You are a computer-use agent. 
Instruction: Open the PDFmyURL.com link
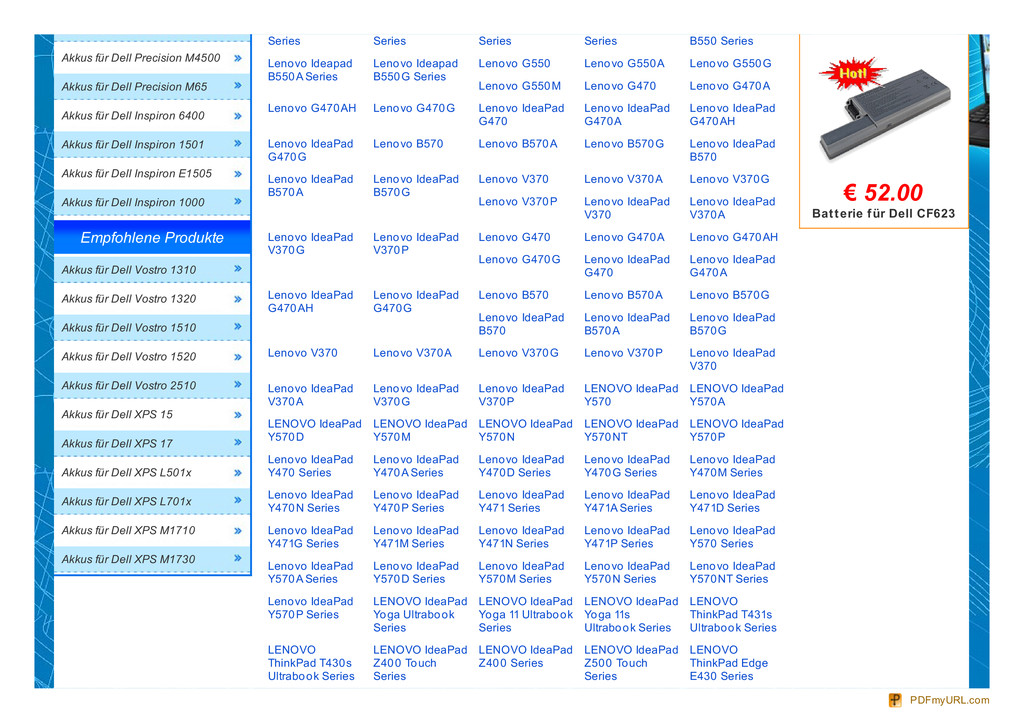pos(949,700)
